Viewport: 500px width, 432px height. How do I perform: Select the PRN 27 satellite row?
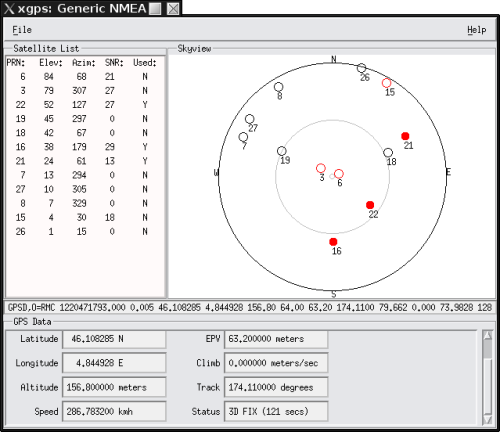pos(85,189)
